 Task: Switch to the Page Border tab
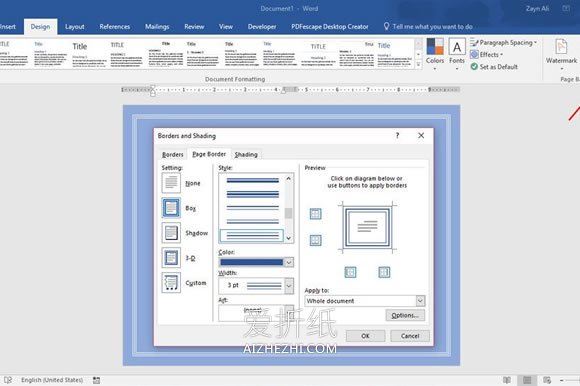coord(209,154)
